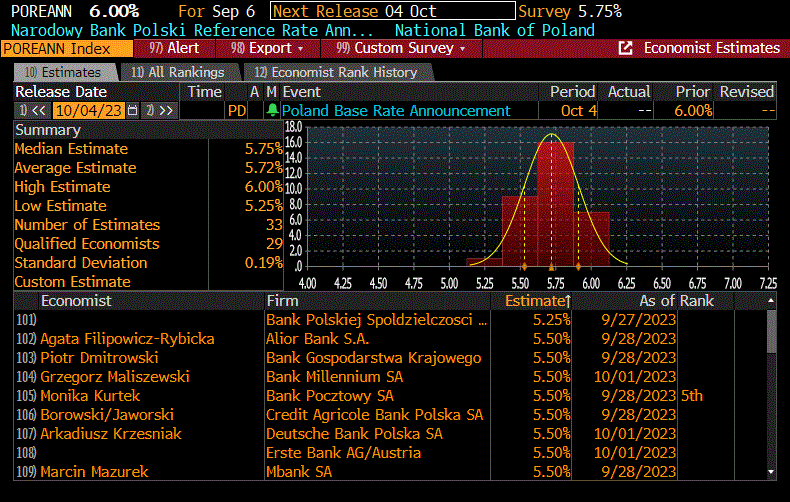Open the calendar picker next to release date

pos(133,110)
